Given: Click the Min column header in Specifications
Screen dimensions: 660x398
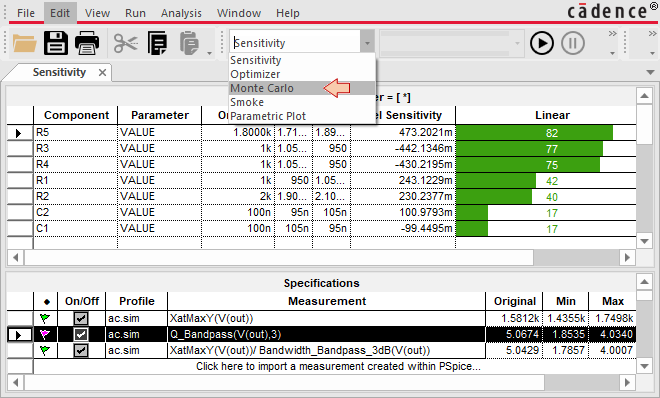Looking at the screenshot, I should [x=565, y=301].
